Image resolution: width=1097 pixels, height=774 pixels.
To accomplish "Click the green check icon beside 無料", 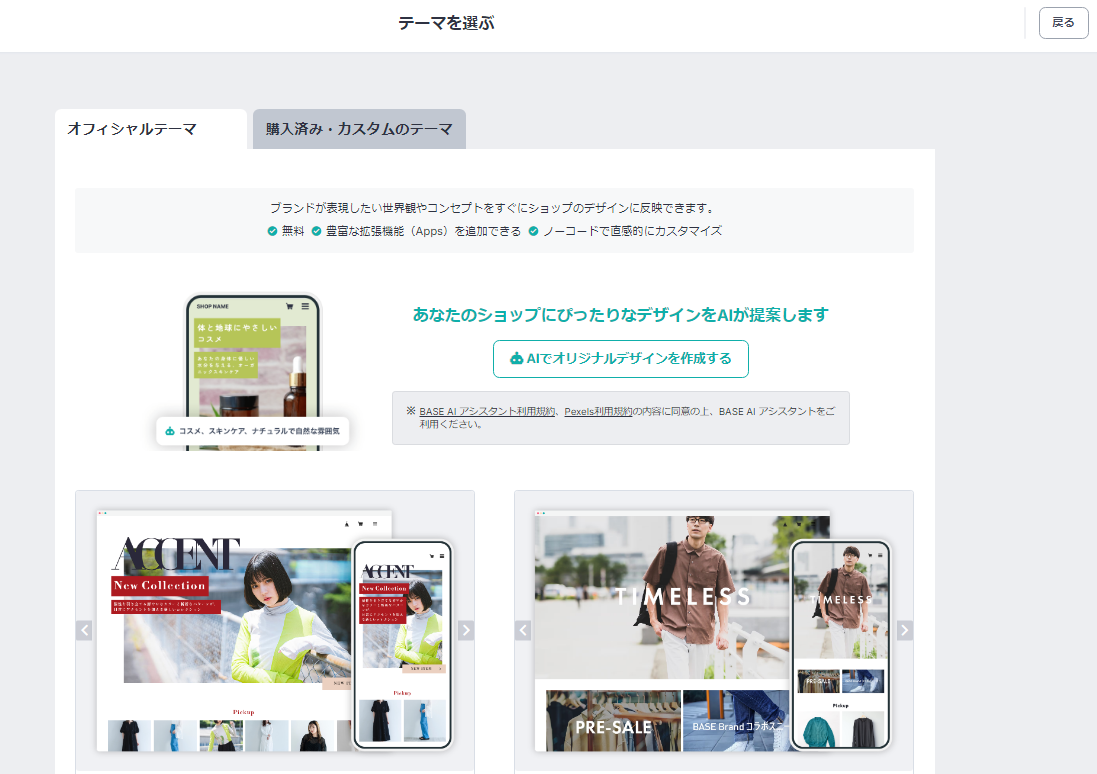I will tap(272, 231).
